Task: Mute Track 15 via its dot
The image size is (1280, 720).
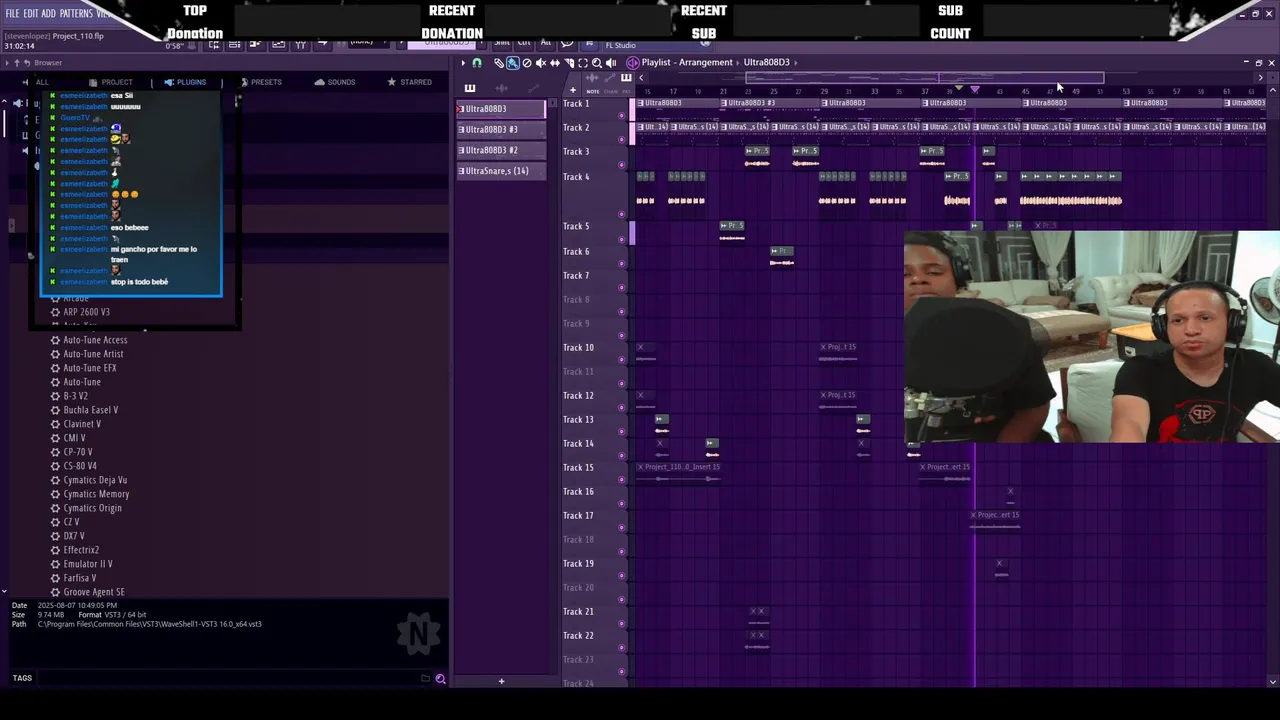Action: tap(622, 479)
